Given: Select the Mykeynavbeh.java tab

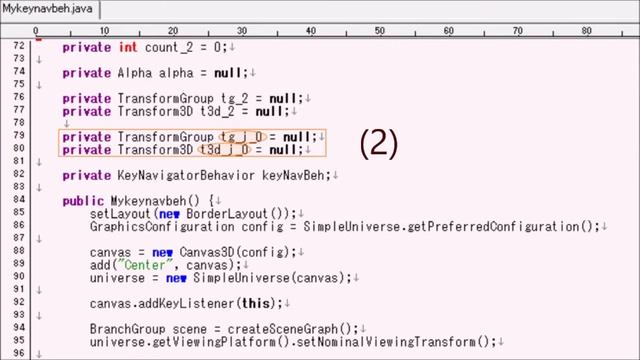Looking at the screenshot, I should (x=48, y=9).
